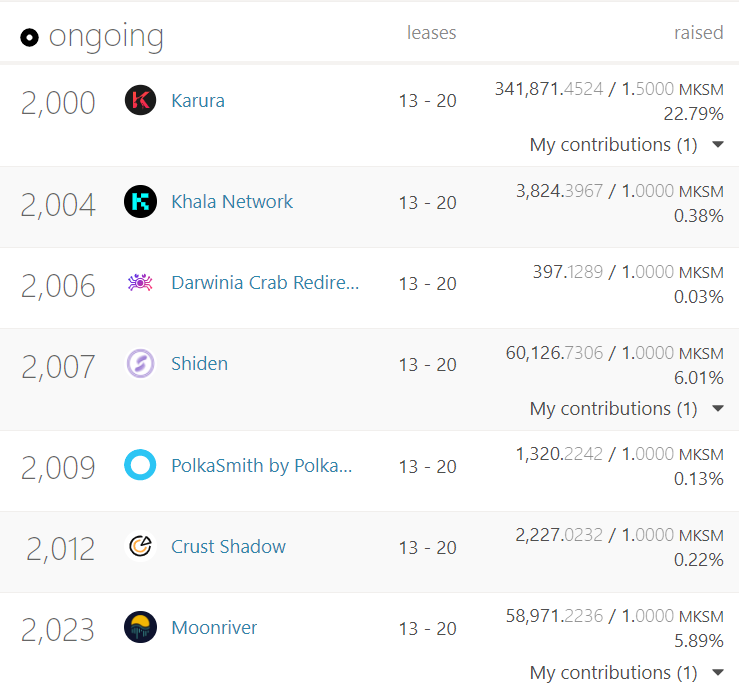Click Shiden raised amount 60,126.7306
739x694 pixels.
[x=554, y=353]
